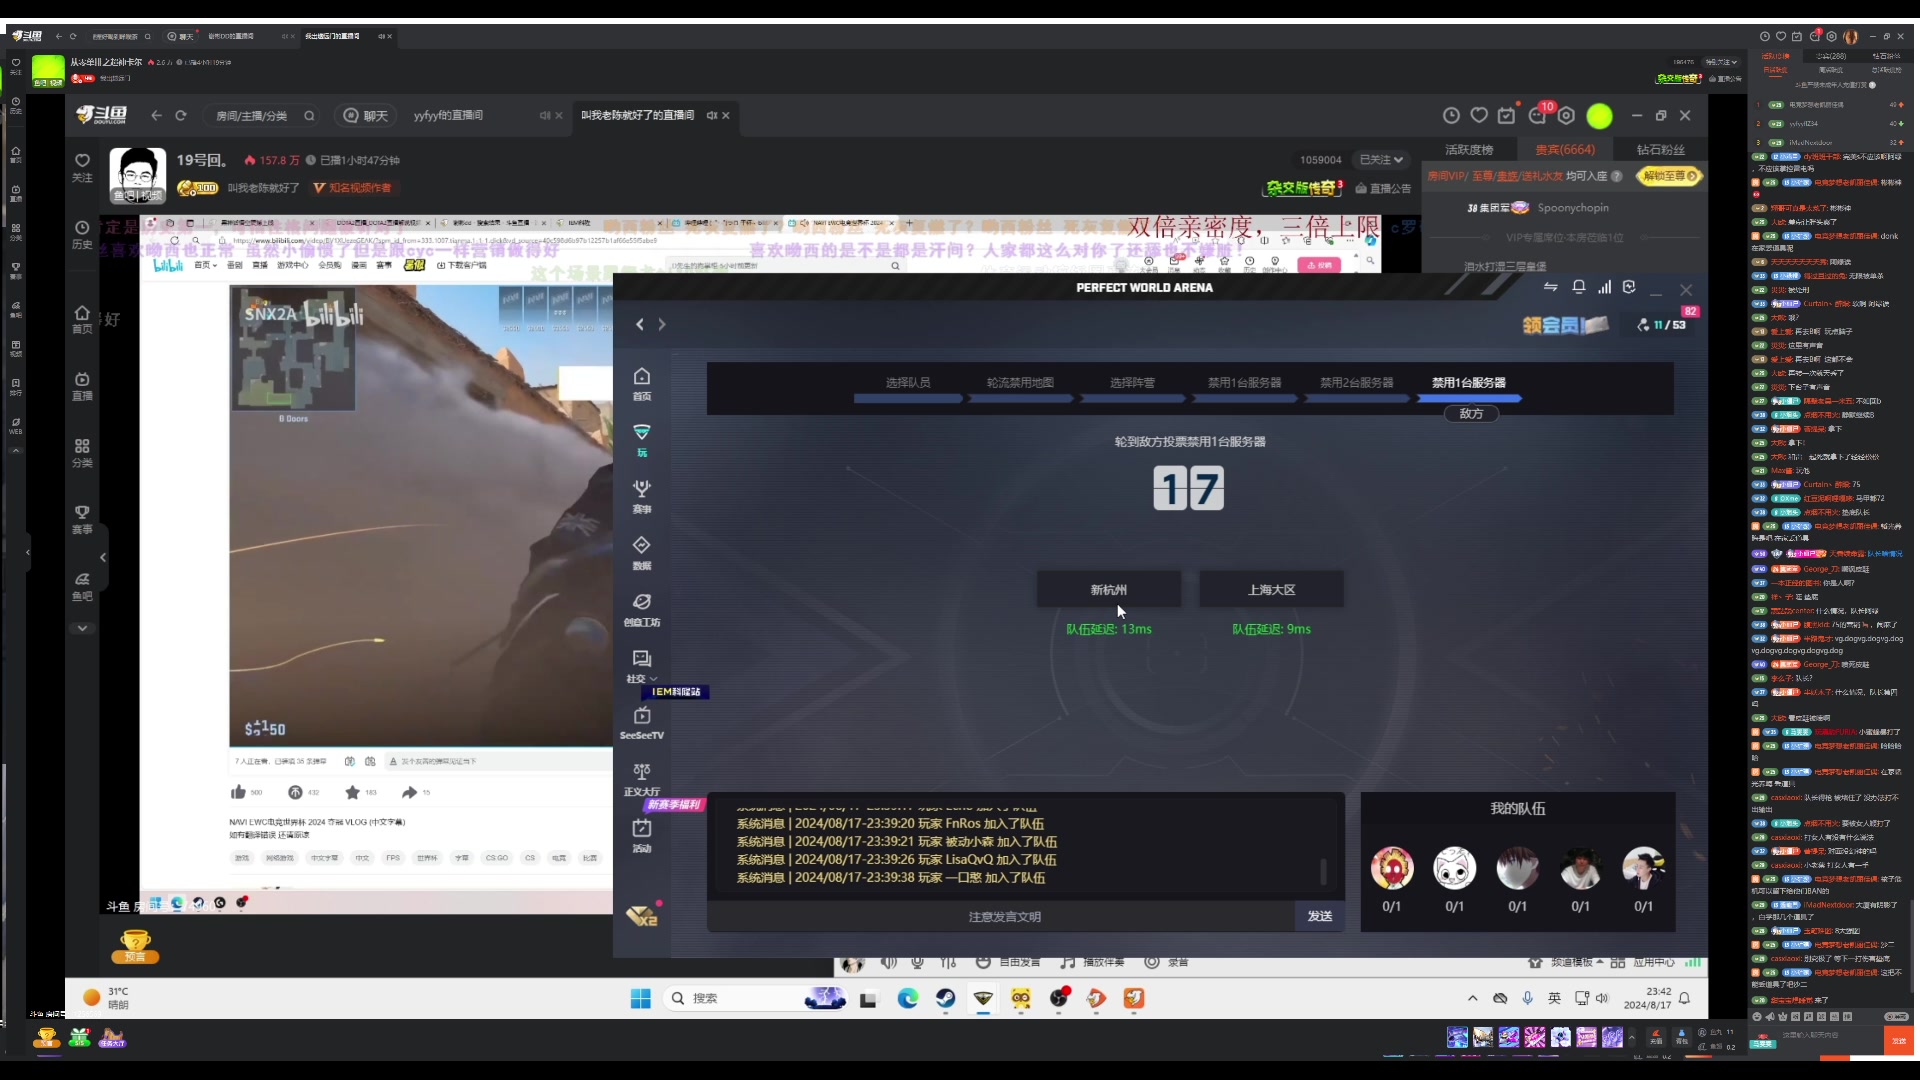1920x1080 pixels.
Task: Open 已关注 follow dropdown
Action: coord(1381,160)
